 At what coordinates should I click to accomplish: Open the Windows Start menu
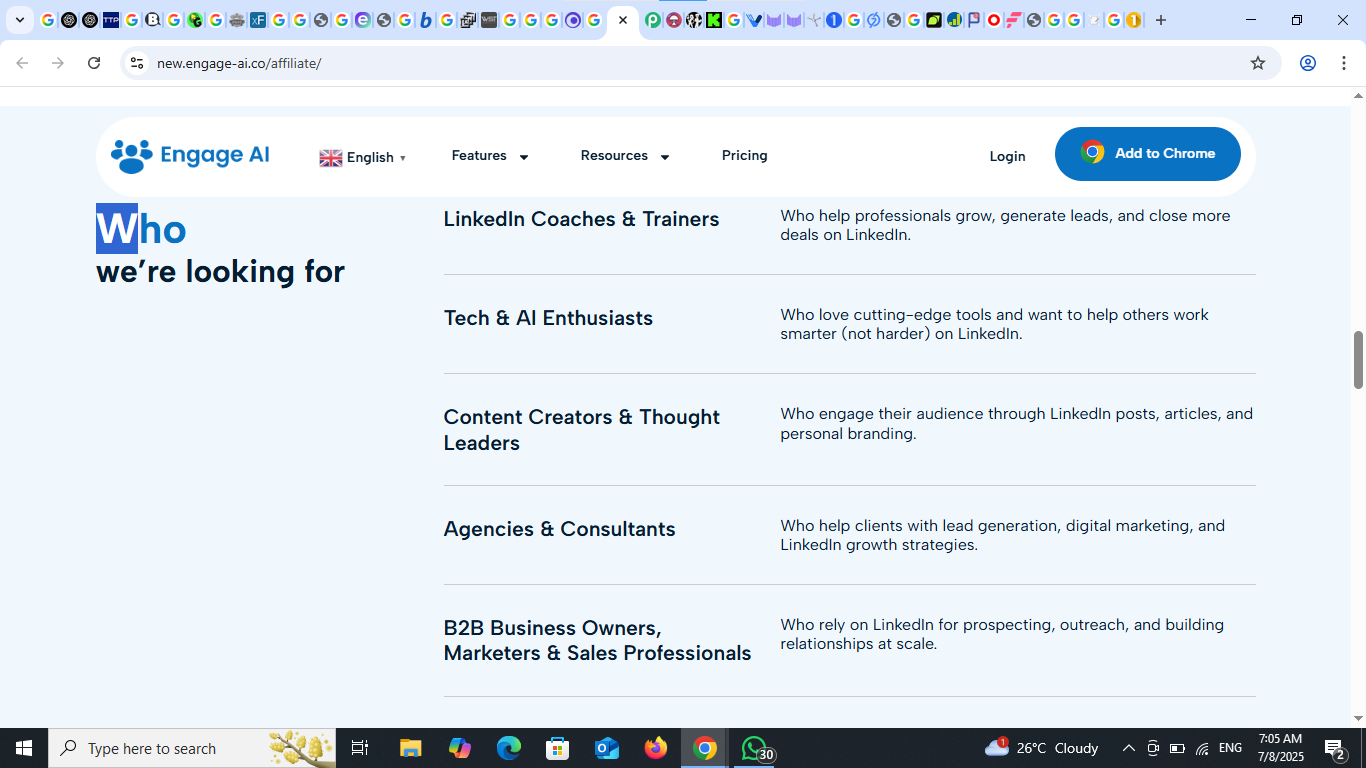point(24,748)
